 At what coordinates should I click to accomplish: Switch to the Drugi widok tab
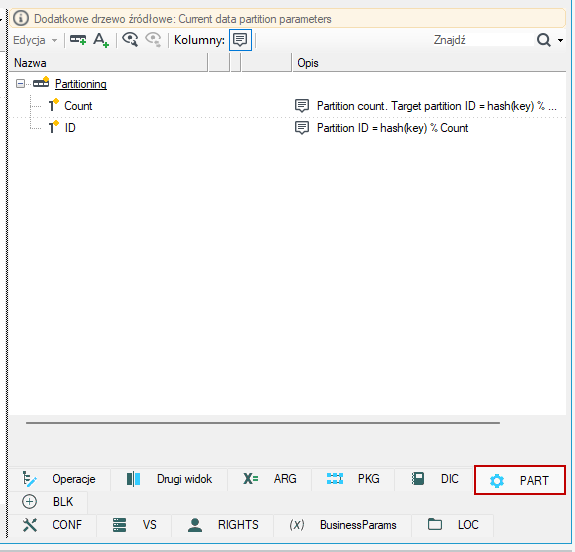pyautogui.click(x=169, y=479)
